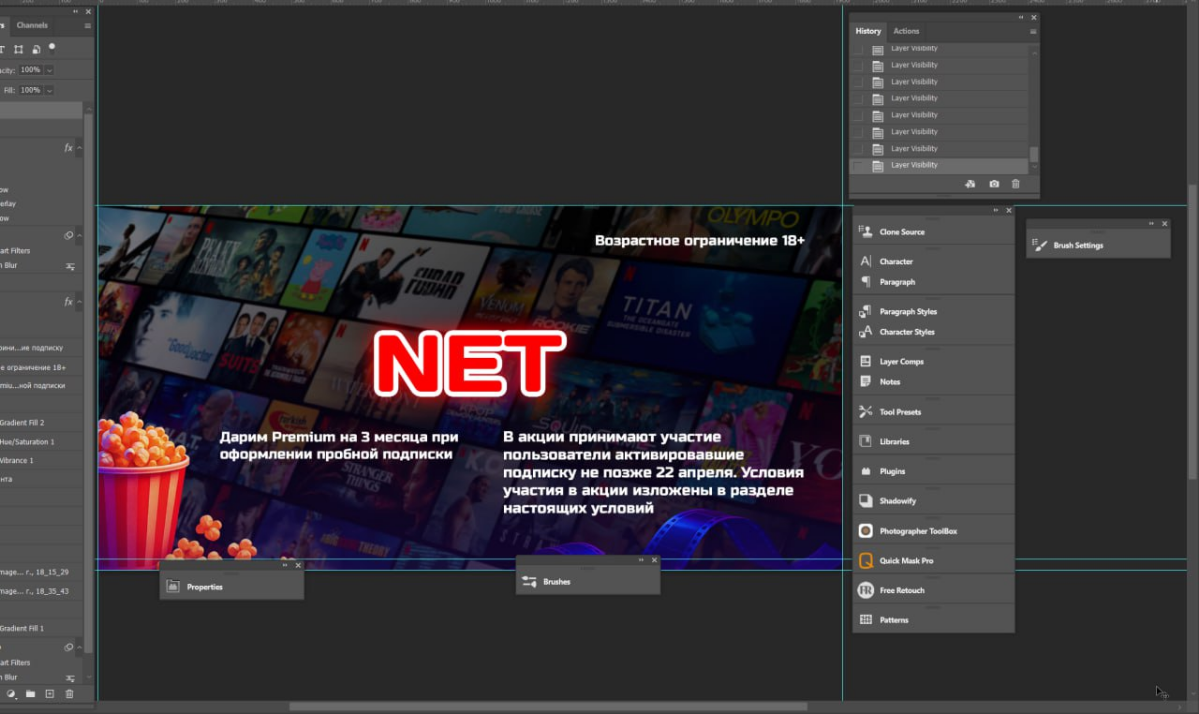Collapse effects of the top fx layer

pyautogui.click(x=80, y=148)
